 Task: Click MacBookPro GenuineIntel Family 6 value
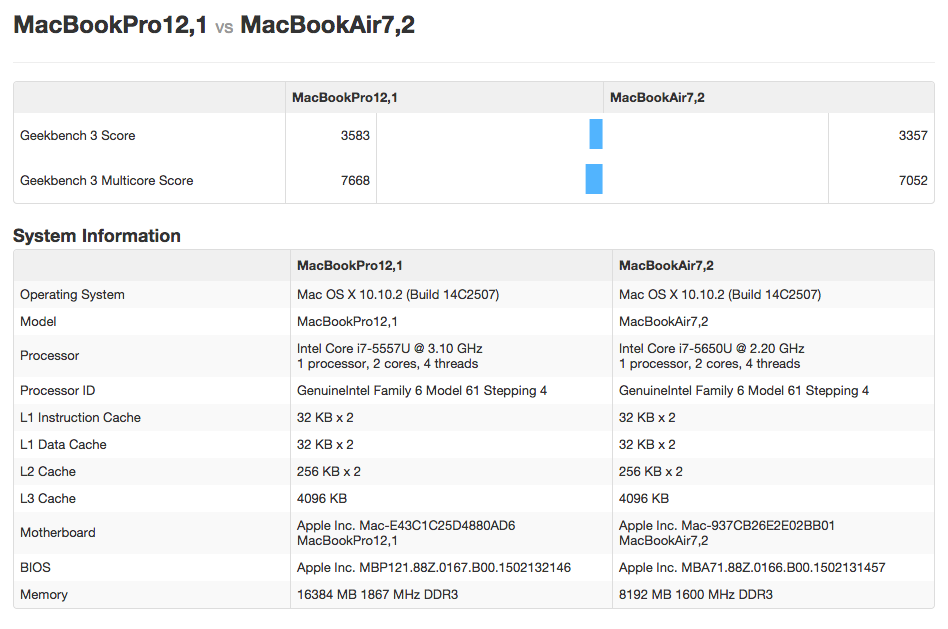point(422,391)
